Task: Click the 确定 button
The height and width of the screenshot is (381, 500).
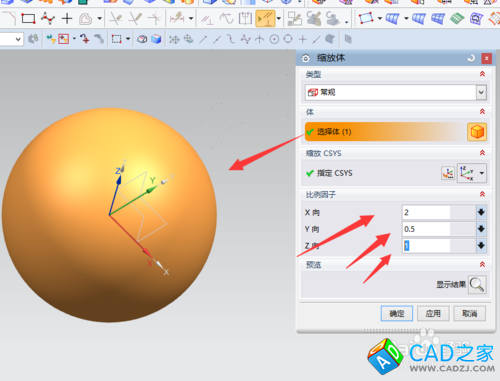Action: (x=397, y=313)
